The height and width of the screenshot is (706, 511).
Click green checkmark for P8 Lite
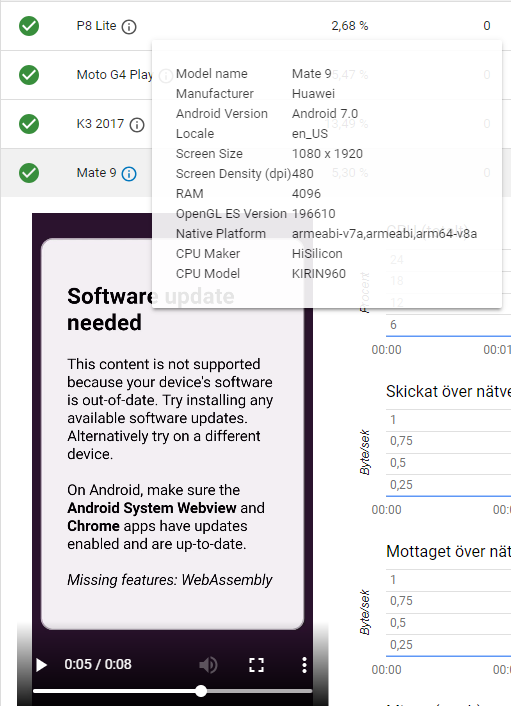tap(29, 26)
